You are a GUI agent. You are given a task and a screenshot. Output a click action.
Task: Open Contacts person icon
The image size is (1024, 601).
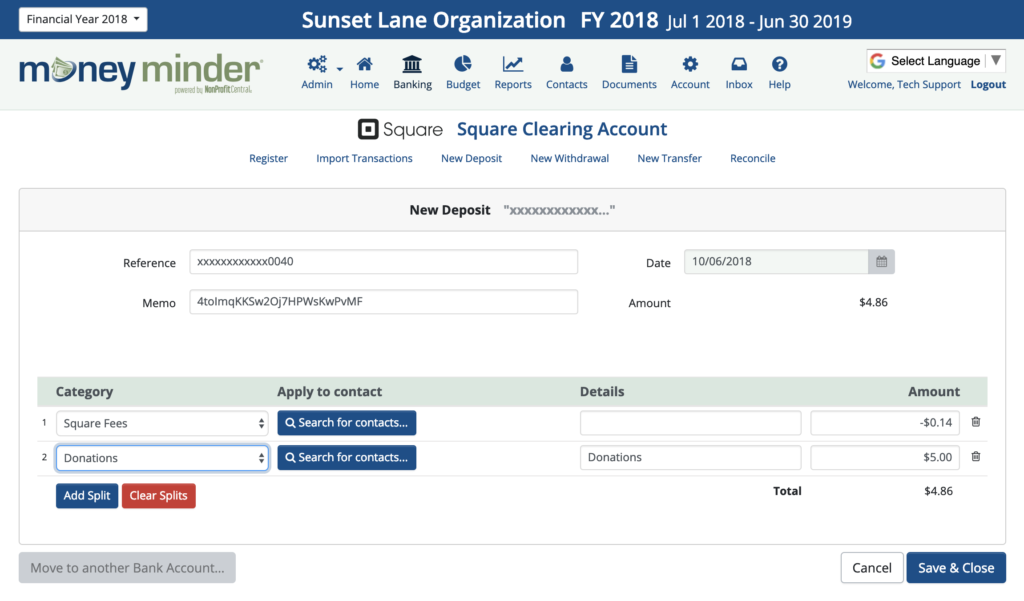[x=567, y=64]
